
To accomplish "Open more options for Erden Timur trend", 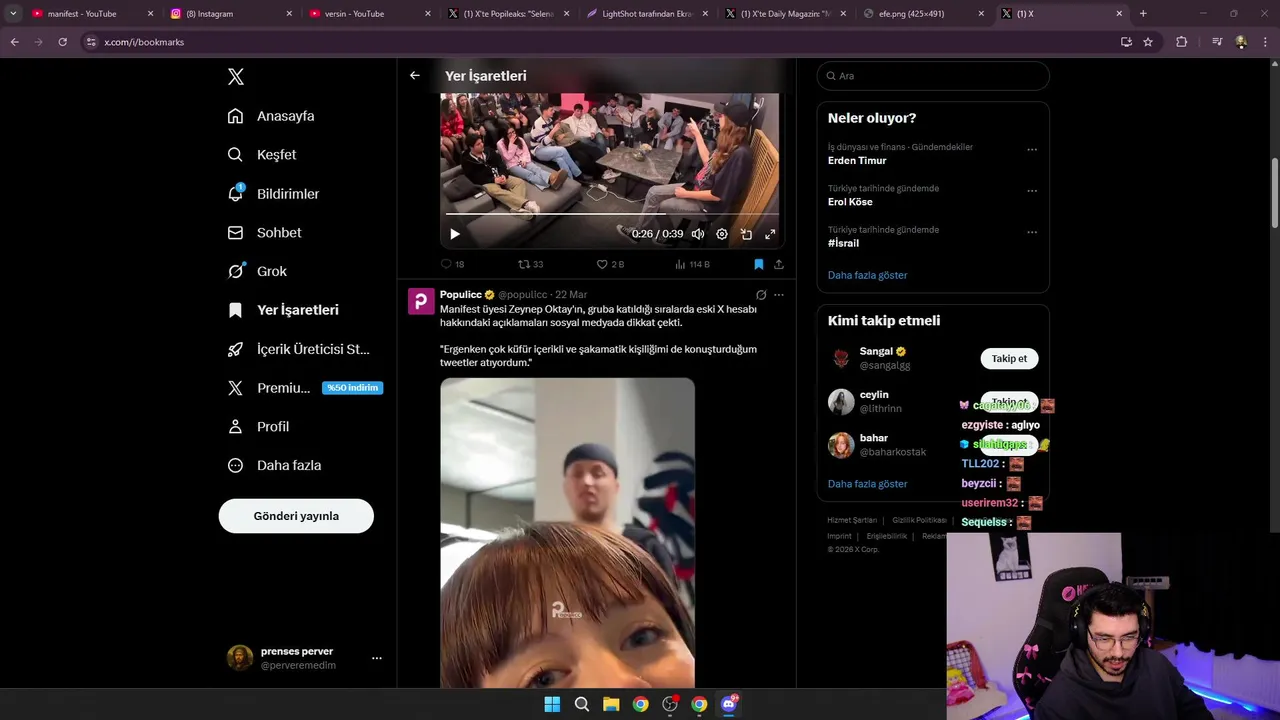I will coord(1032,150).
